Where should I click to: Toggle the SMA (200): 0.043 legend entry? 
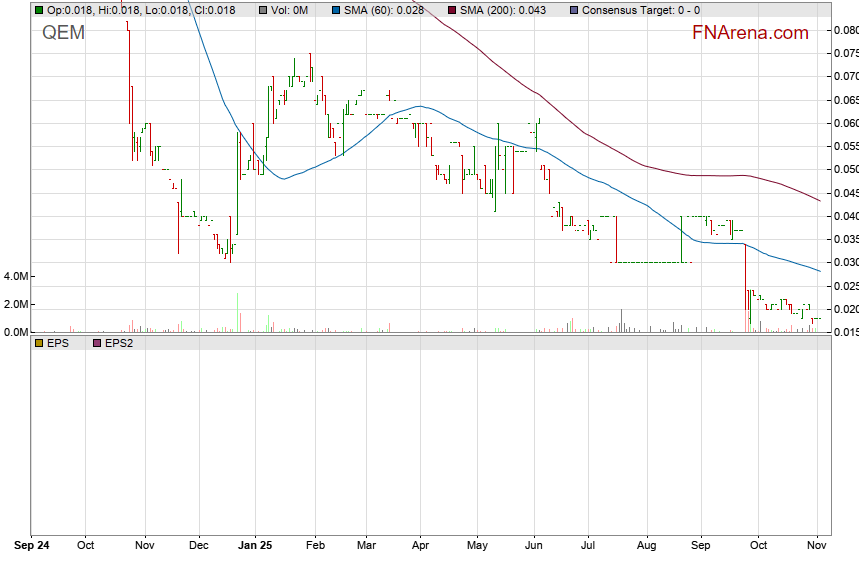[x=504, y=10]
